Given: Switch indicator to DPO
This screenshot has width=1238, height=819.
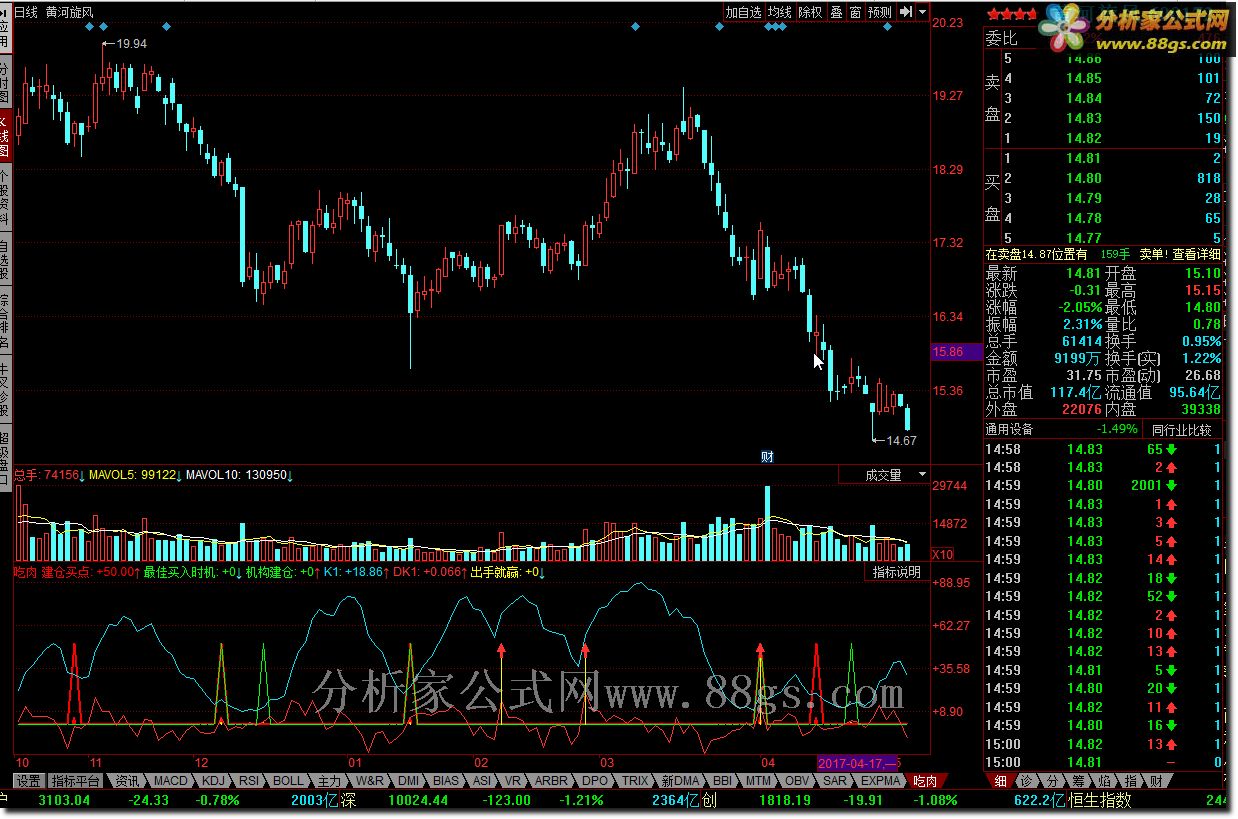Looking at the screenshot, I should (x=595, y=781).
